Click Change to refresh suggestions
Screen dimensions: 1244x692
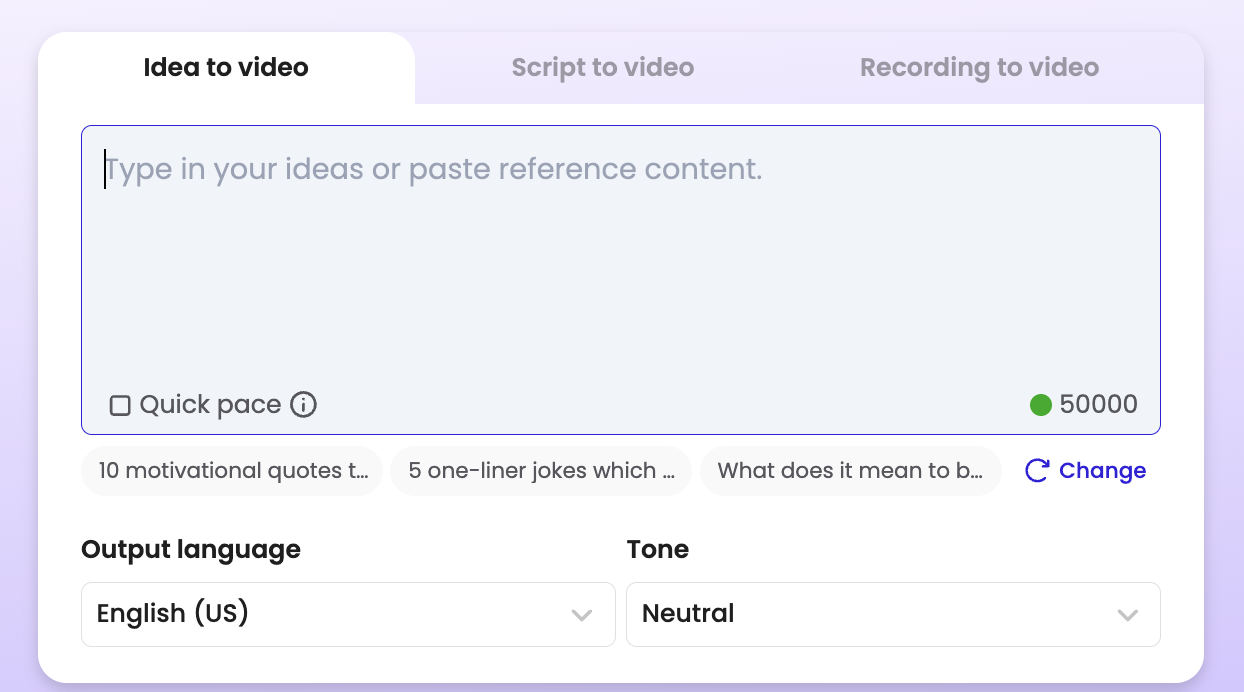coord(1101,471)
